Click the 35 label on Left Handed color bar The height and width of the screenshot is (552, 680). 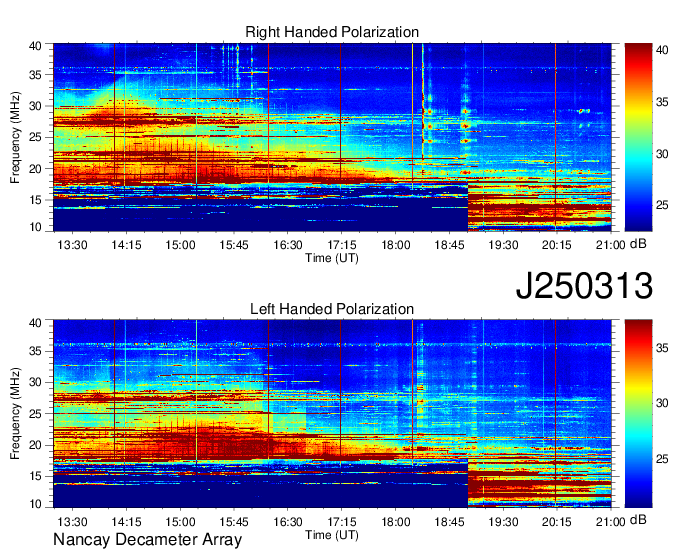662,348
